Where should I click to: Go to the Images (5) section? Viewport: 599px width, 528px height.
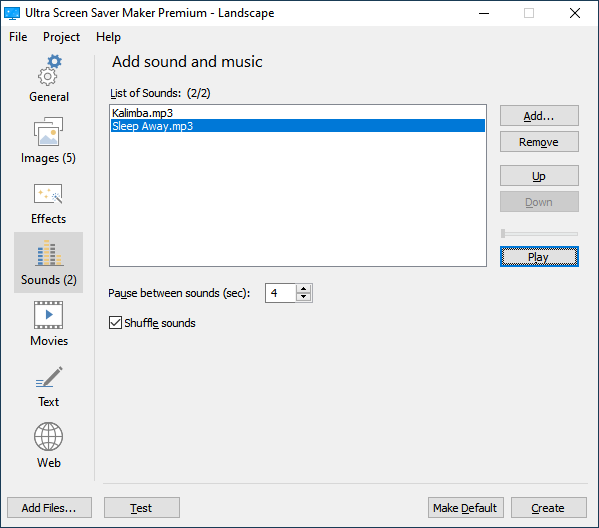click(49, 140)
